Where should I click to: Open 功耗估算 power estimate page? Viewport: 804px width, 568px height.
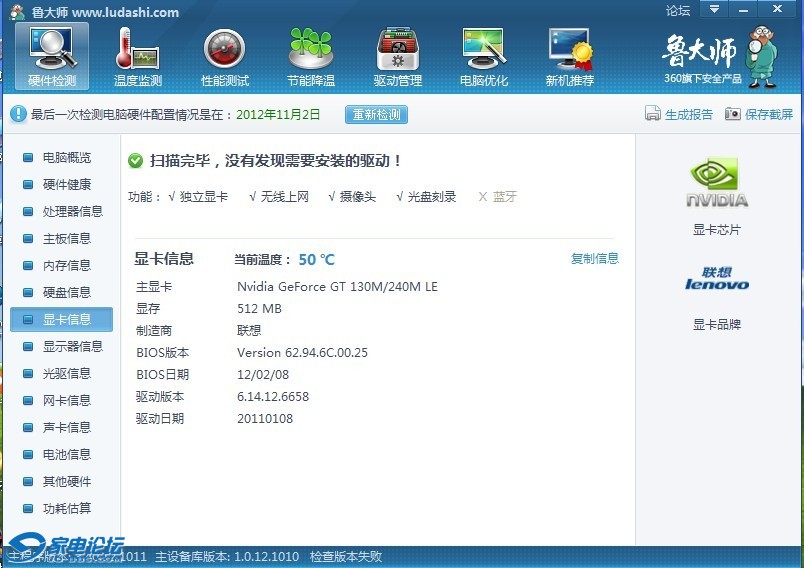tap(66, 509)
